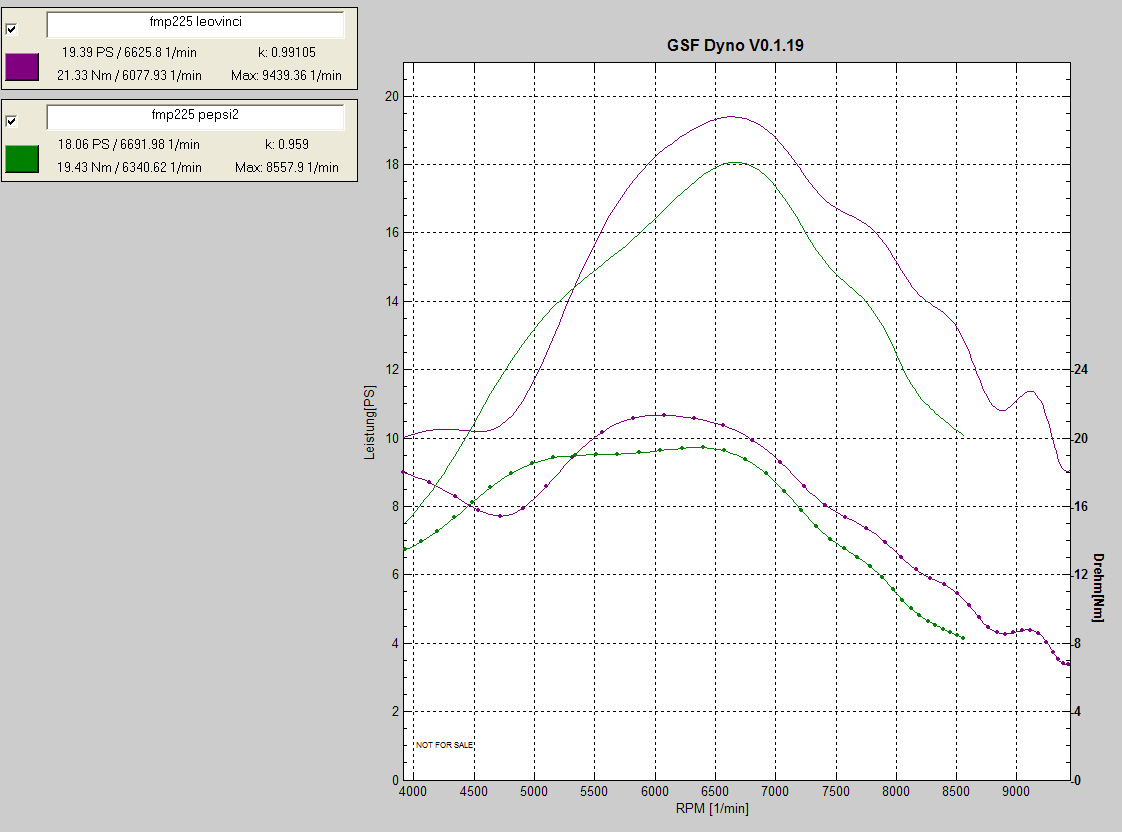1122x832 pixels.
Task: Open the green color swatch for pepsi2
Action: 22,159
